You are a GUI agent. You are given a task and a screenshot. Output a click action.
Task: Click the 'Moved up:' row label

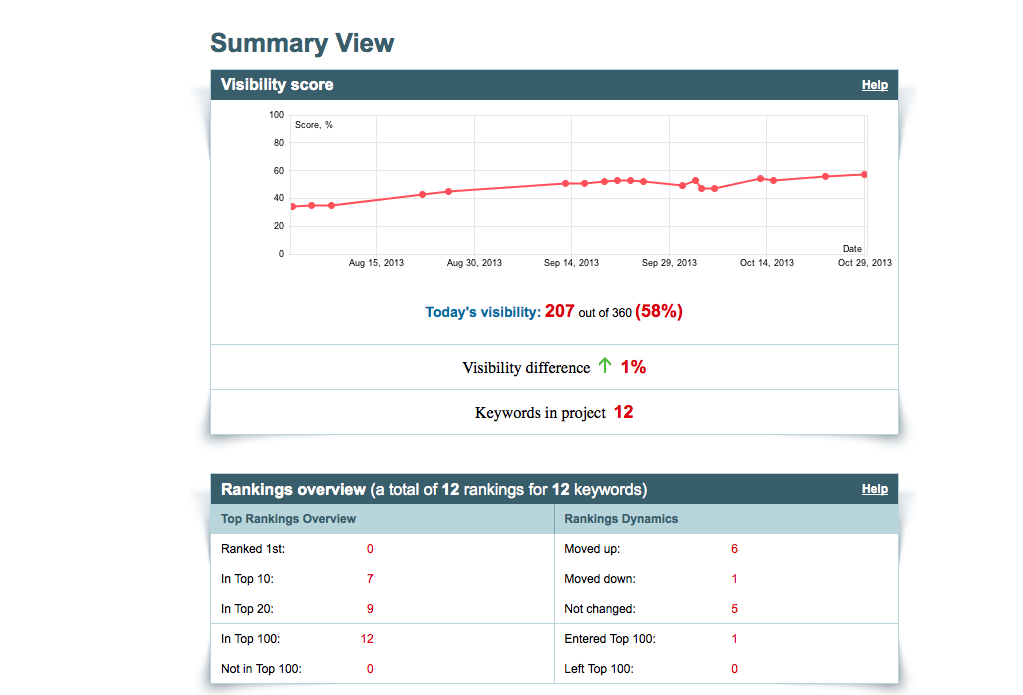pyautogui.click(x=592, y=549)
